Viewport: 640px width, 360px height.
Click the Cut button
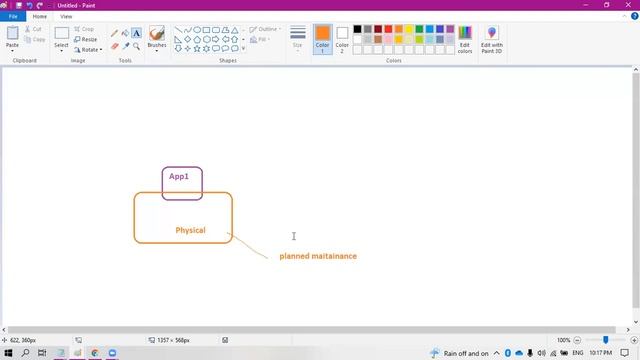pos(33,29)
